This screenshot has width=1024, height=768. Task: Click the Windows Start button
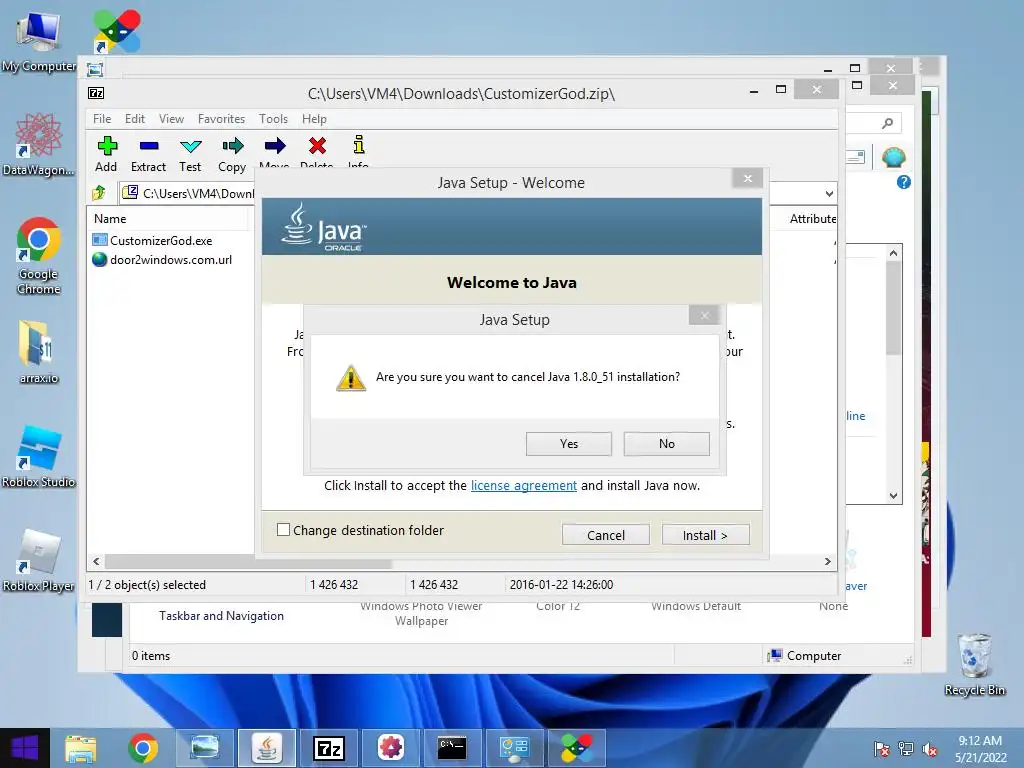[x=25, y=748]
